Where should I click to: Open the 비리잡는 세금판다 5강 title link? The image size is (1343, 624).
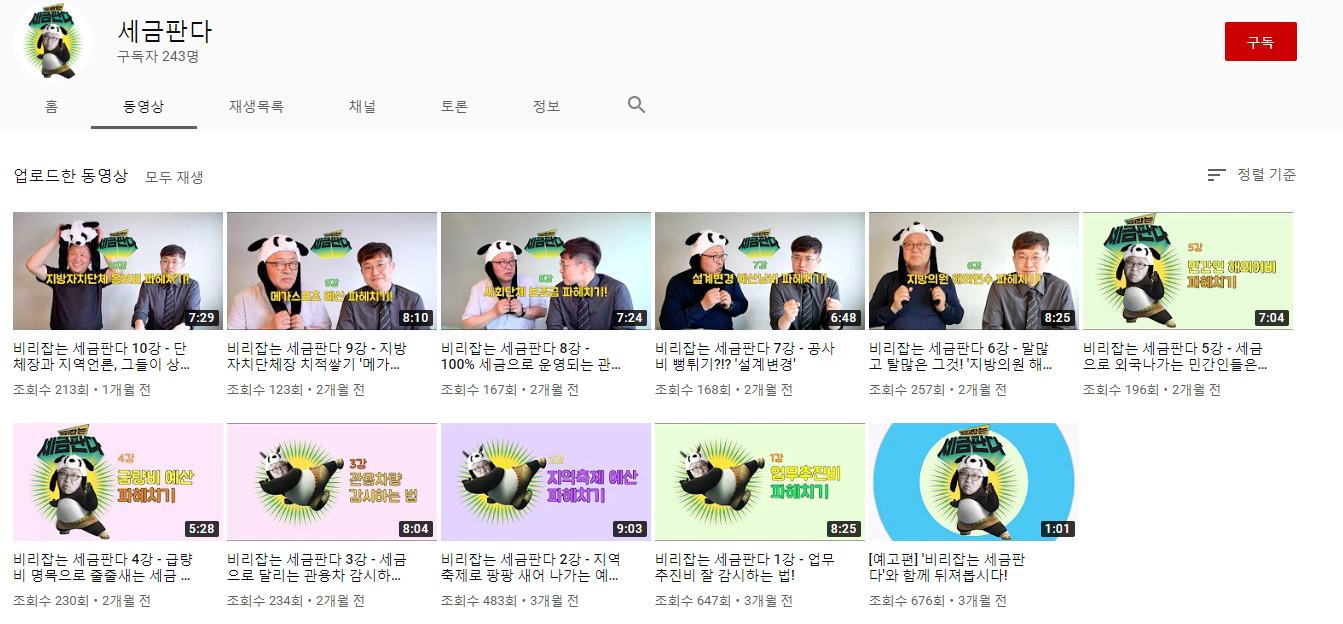point(1175,357)
